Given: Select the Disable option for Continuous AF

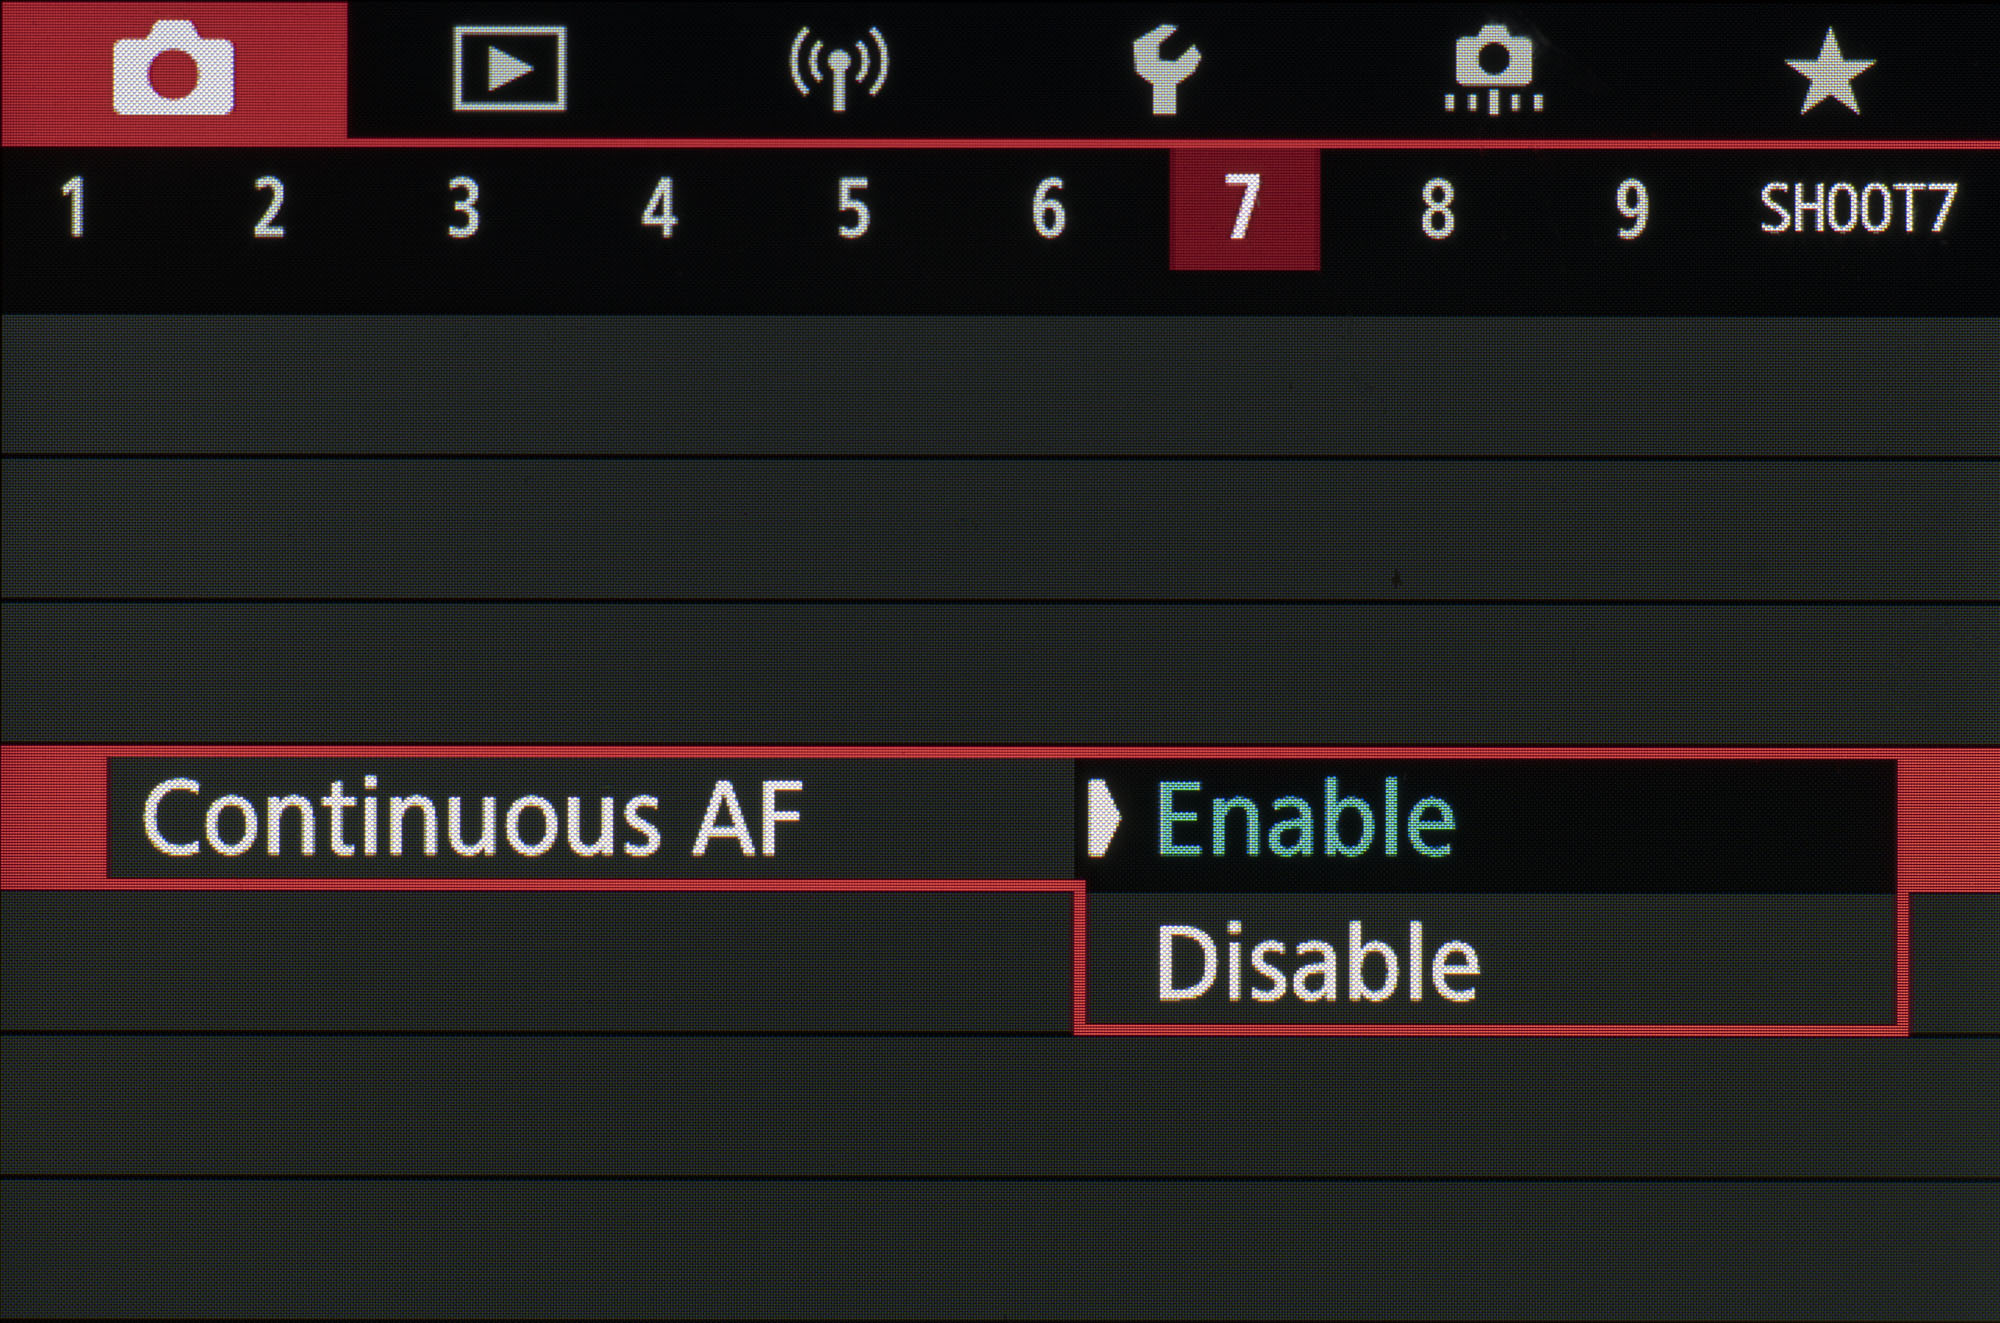Looking at the screenshot, I should click(x=1316, y=962).
